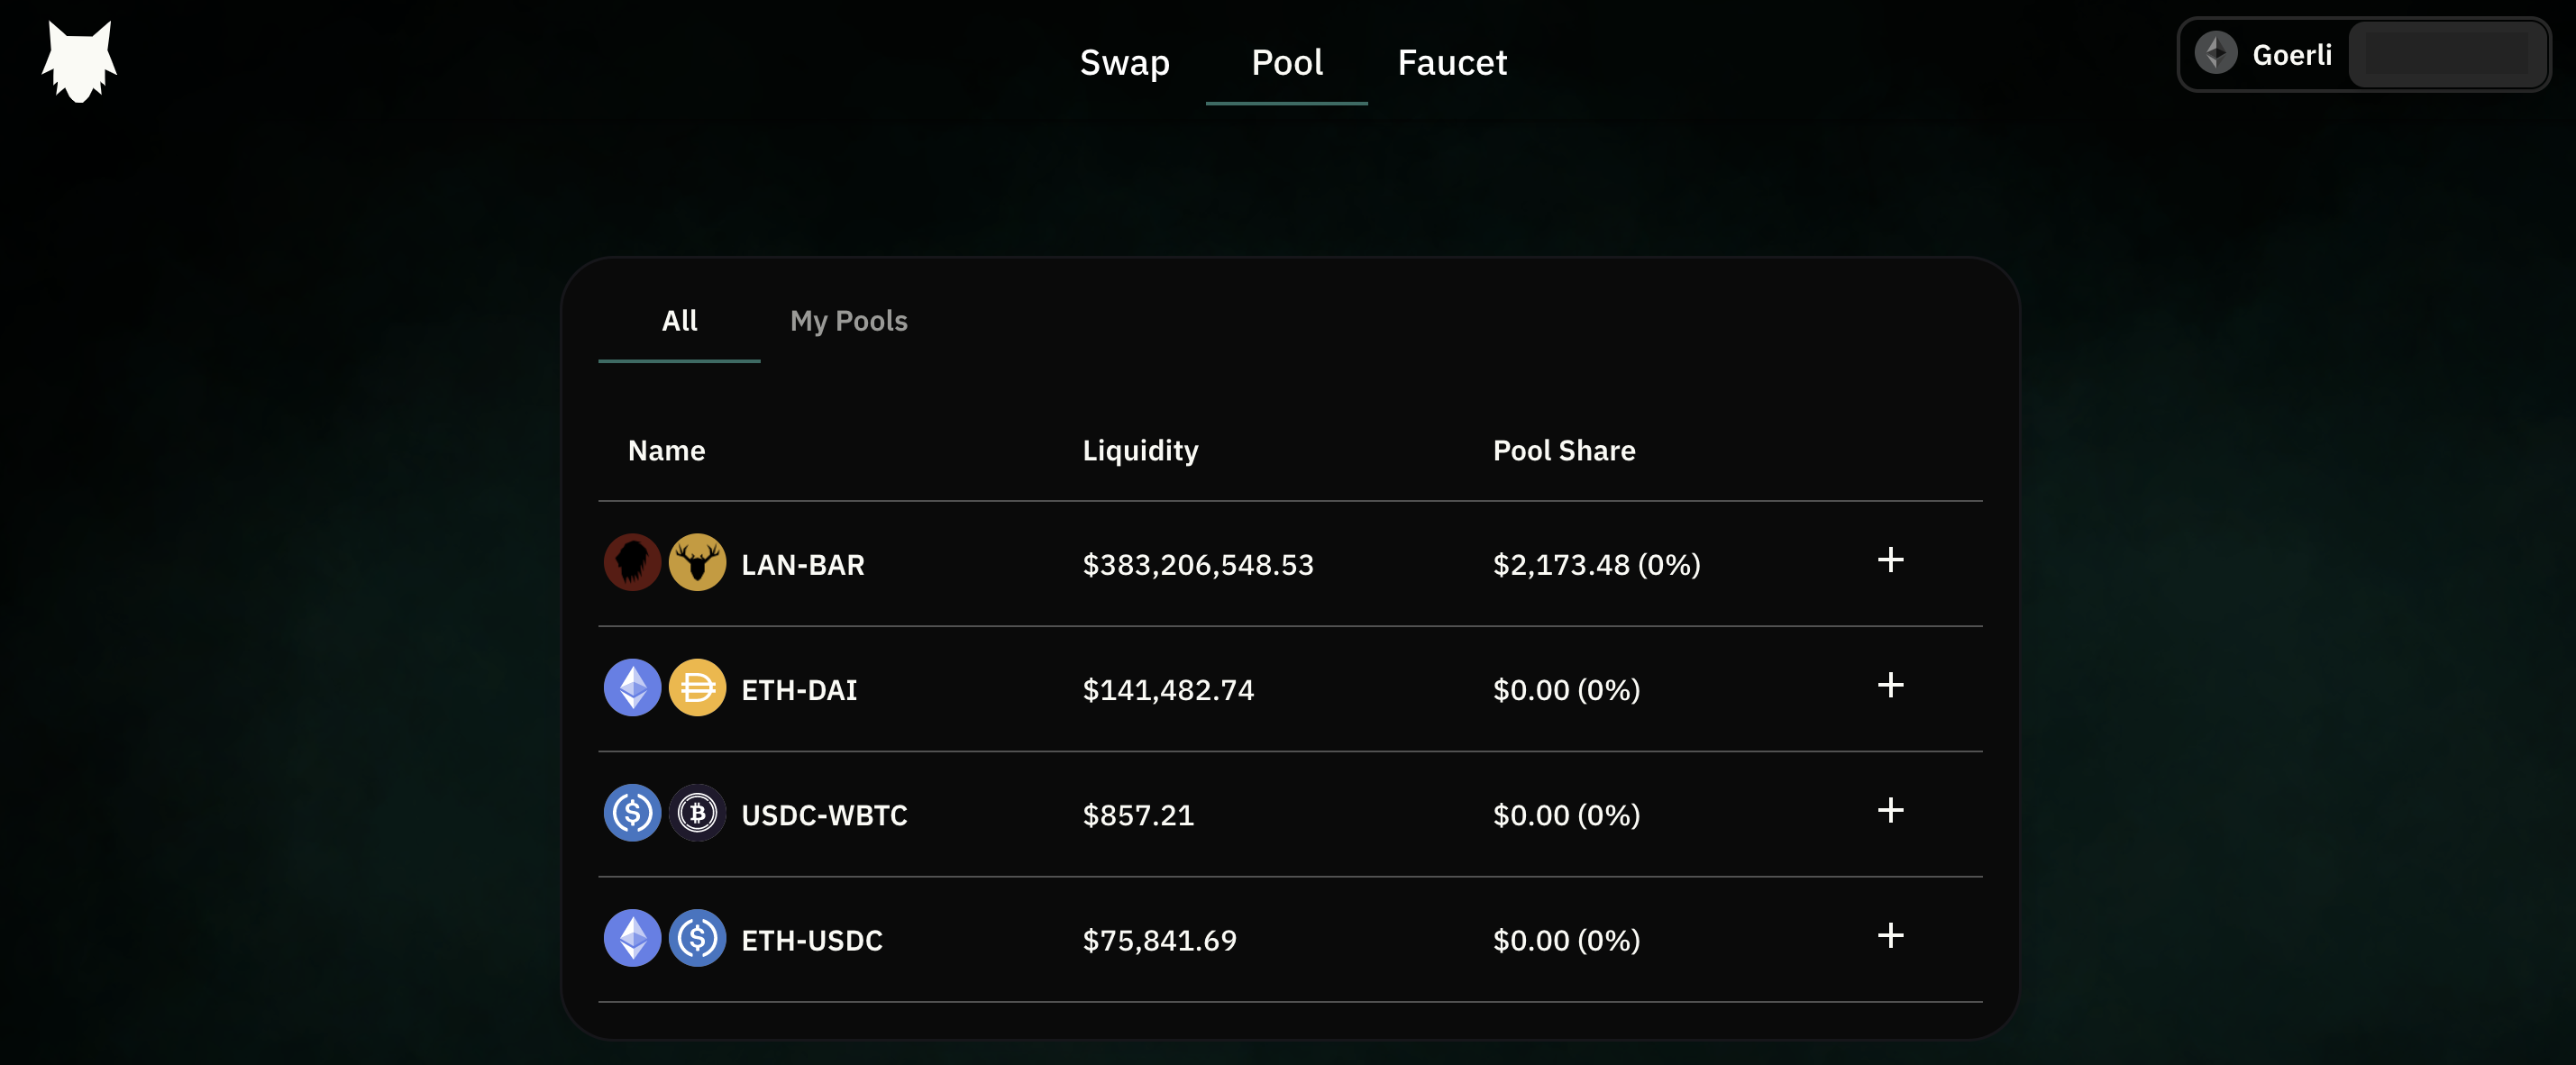Click the Ethereum icon beside Goerli label
2576x1065 pixels.
pos(2216,54)
